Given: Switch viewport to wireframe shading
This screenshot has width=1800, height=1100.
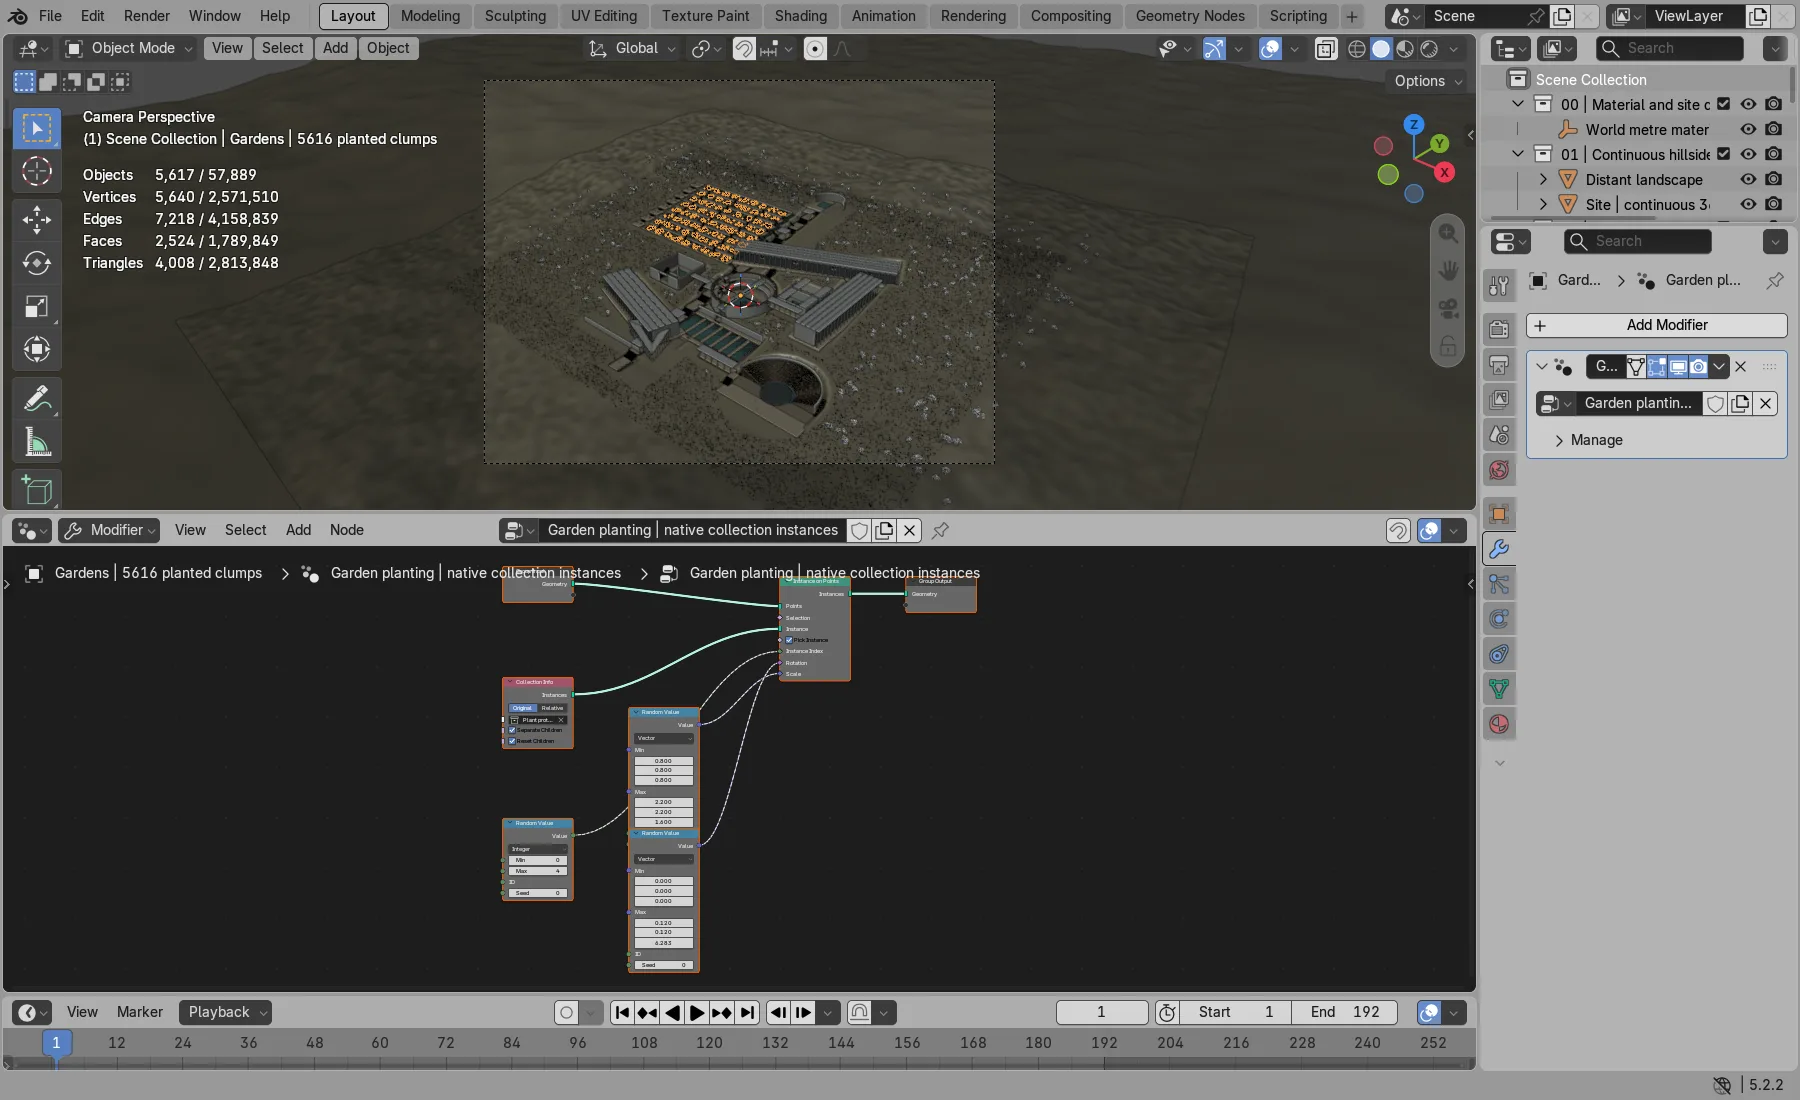Looking at the screenshot, I should [x=1357, y=48].
